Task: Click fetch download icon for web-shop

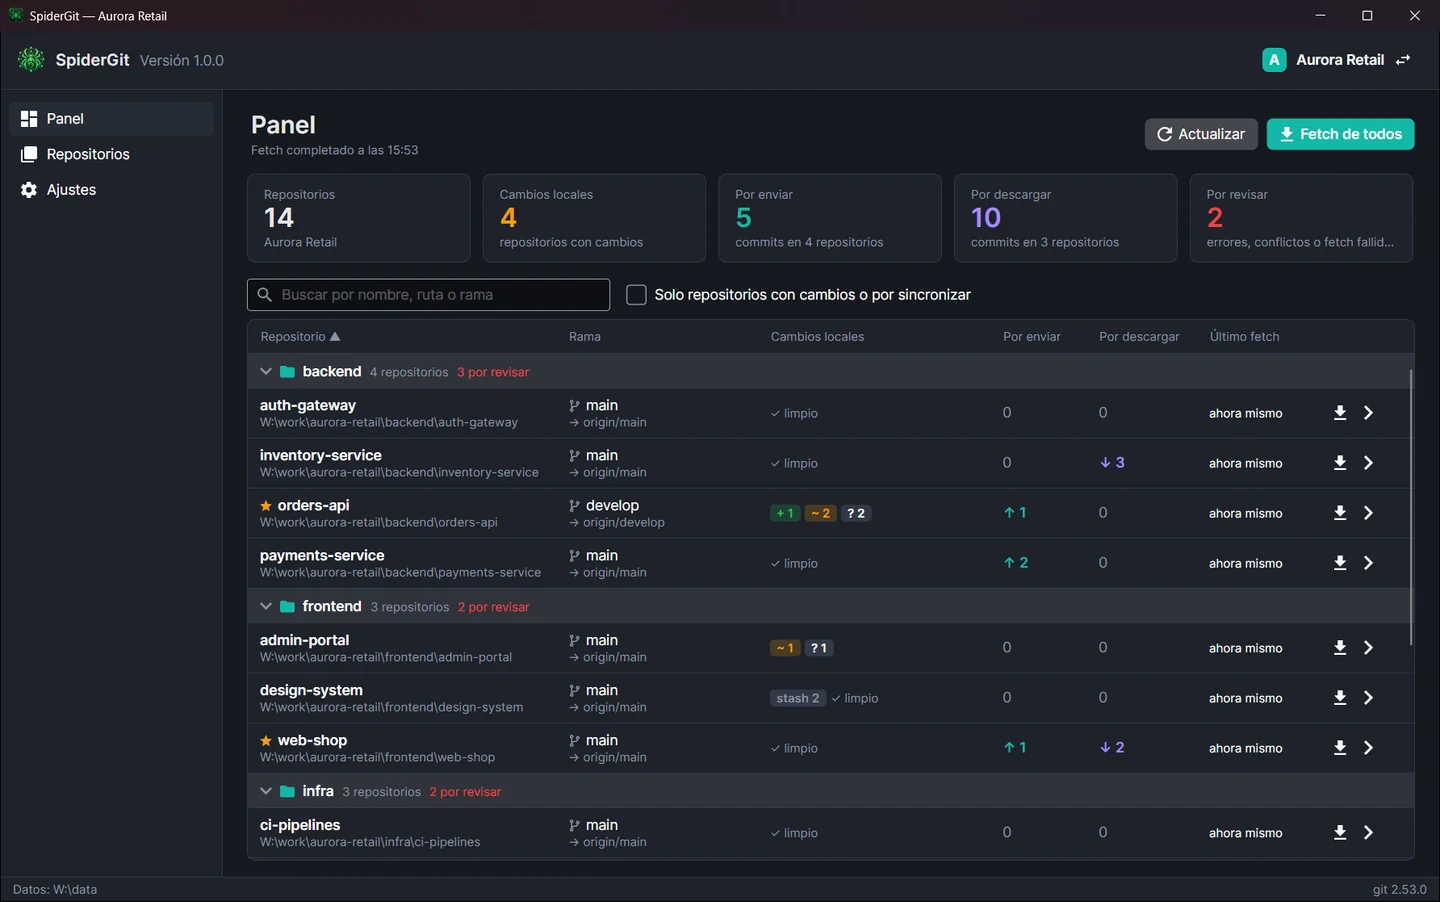Action: point(1340,748)
